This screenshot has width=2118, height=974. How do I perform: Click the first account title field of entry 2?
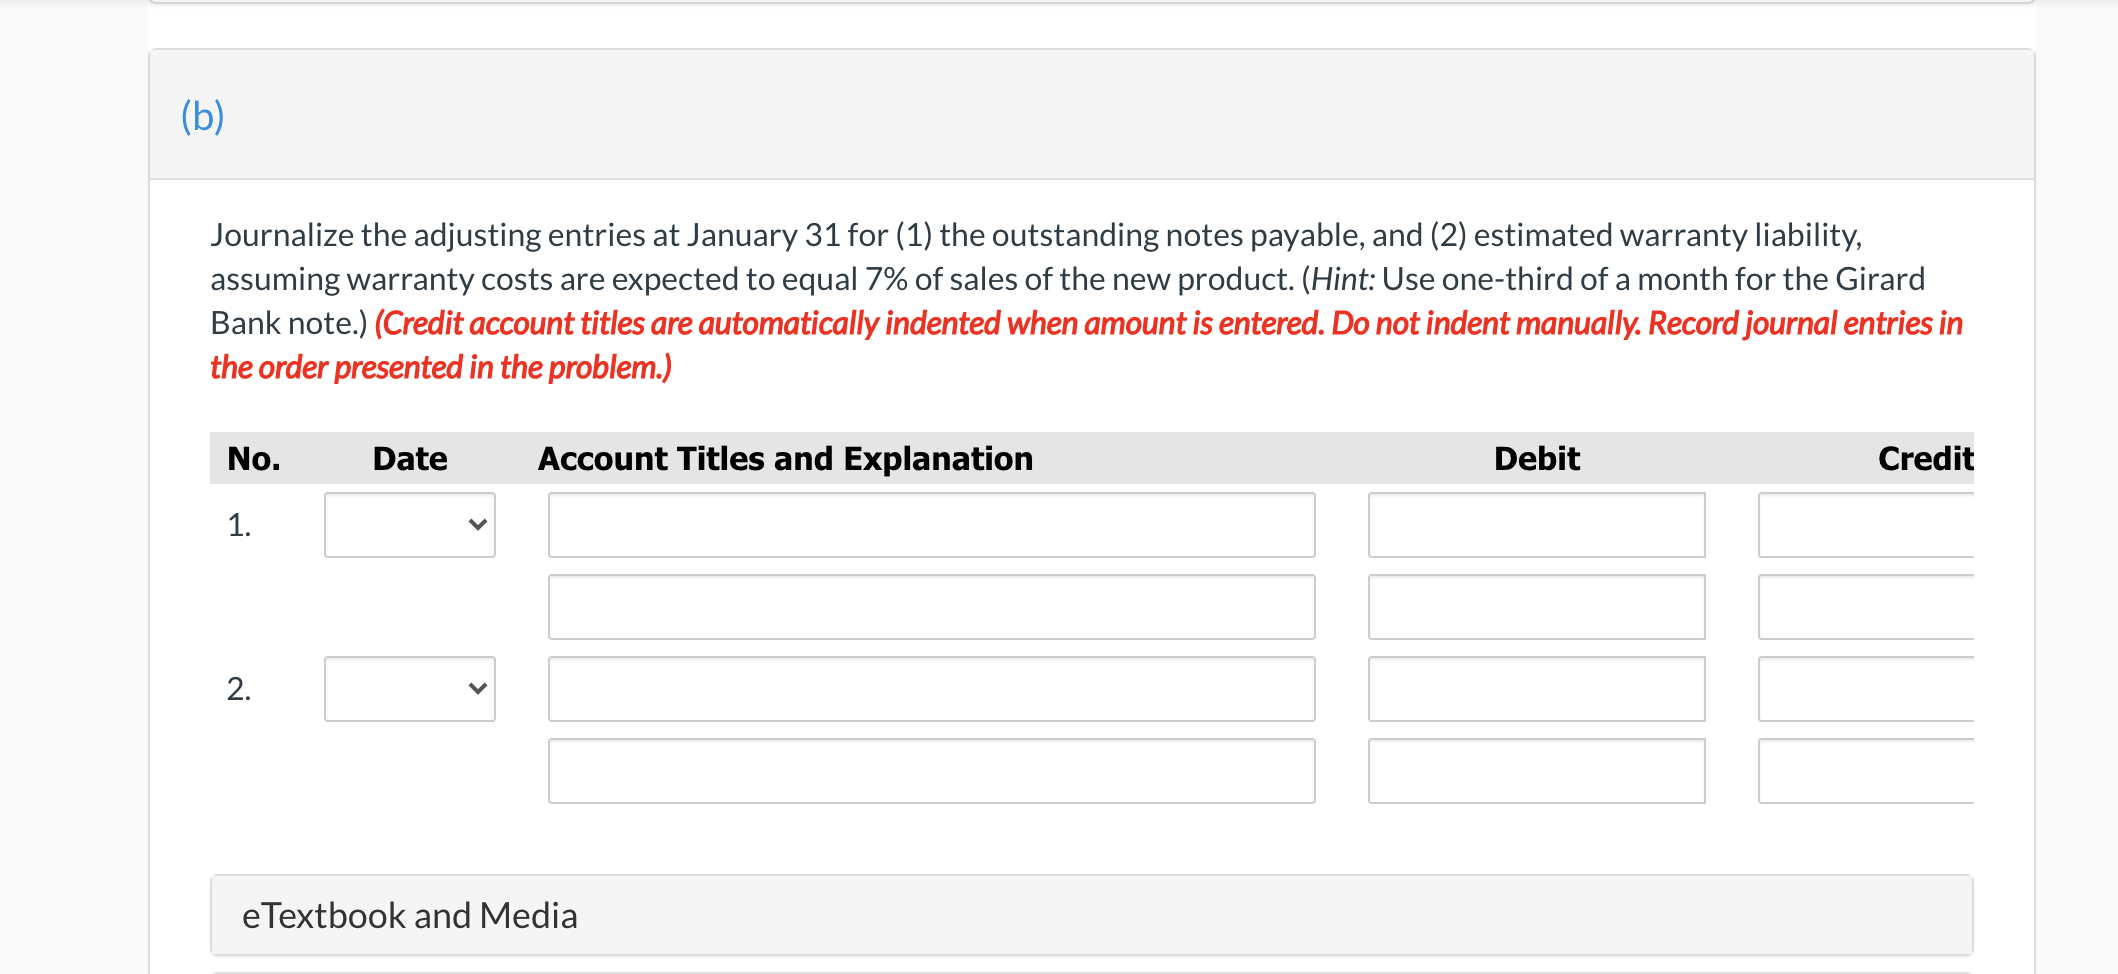(931, 689)
